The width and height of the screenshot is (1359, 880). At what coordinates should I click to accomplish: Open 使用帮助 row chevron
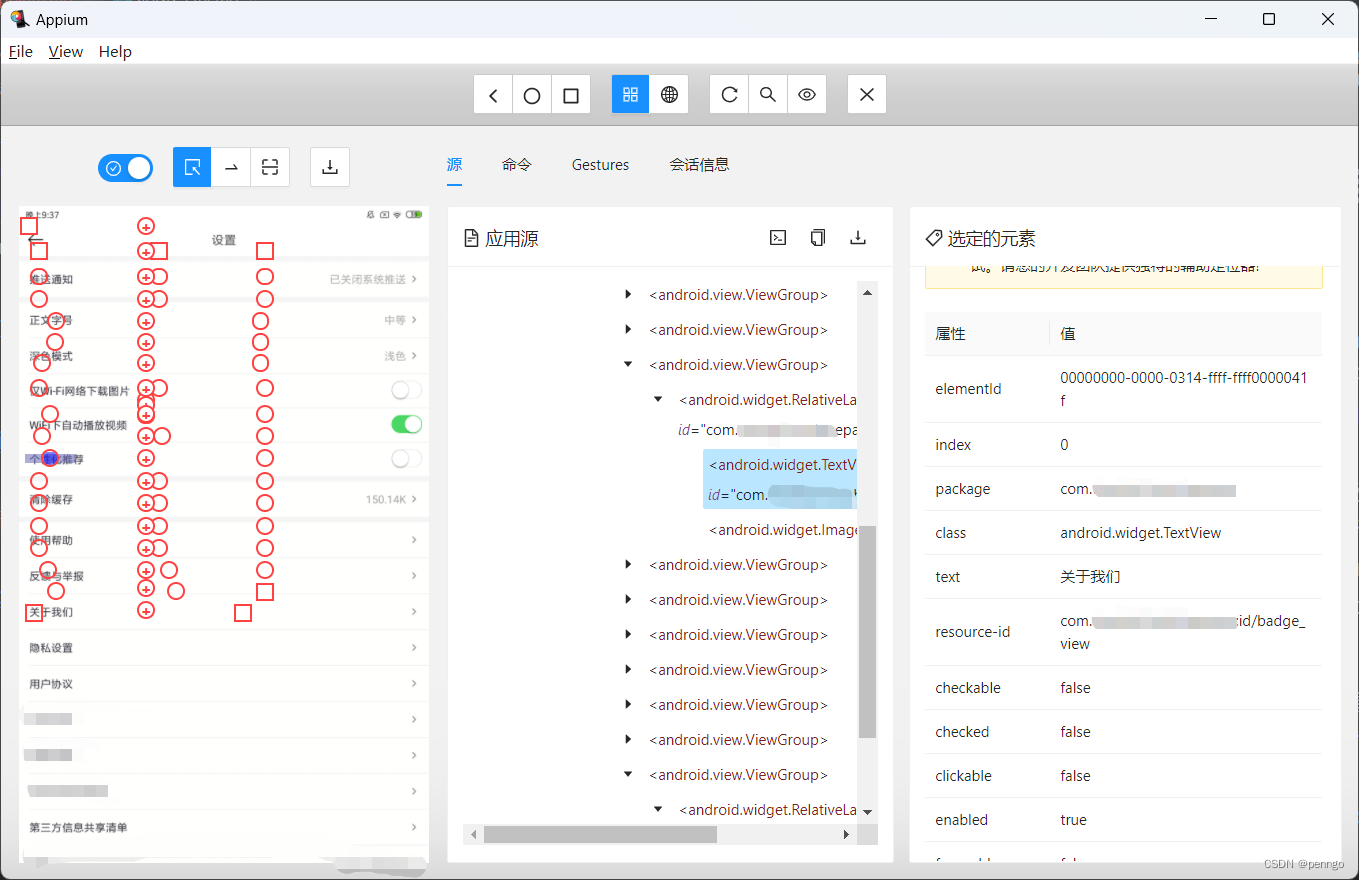414,540
